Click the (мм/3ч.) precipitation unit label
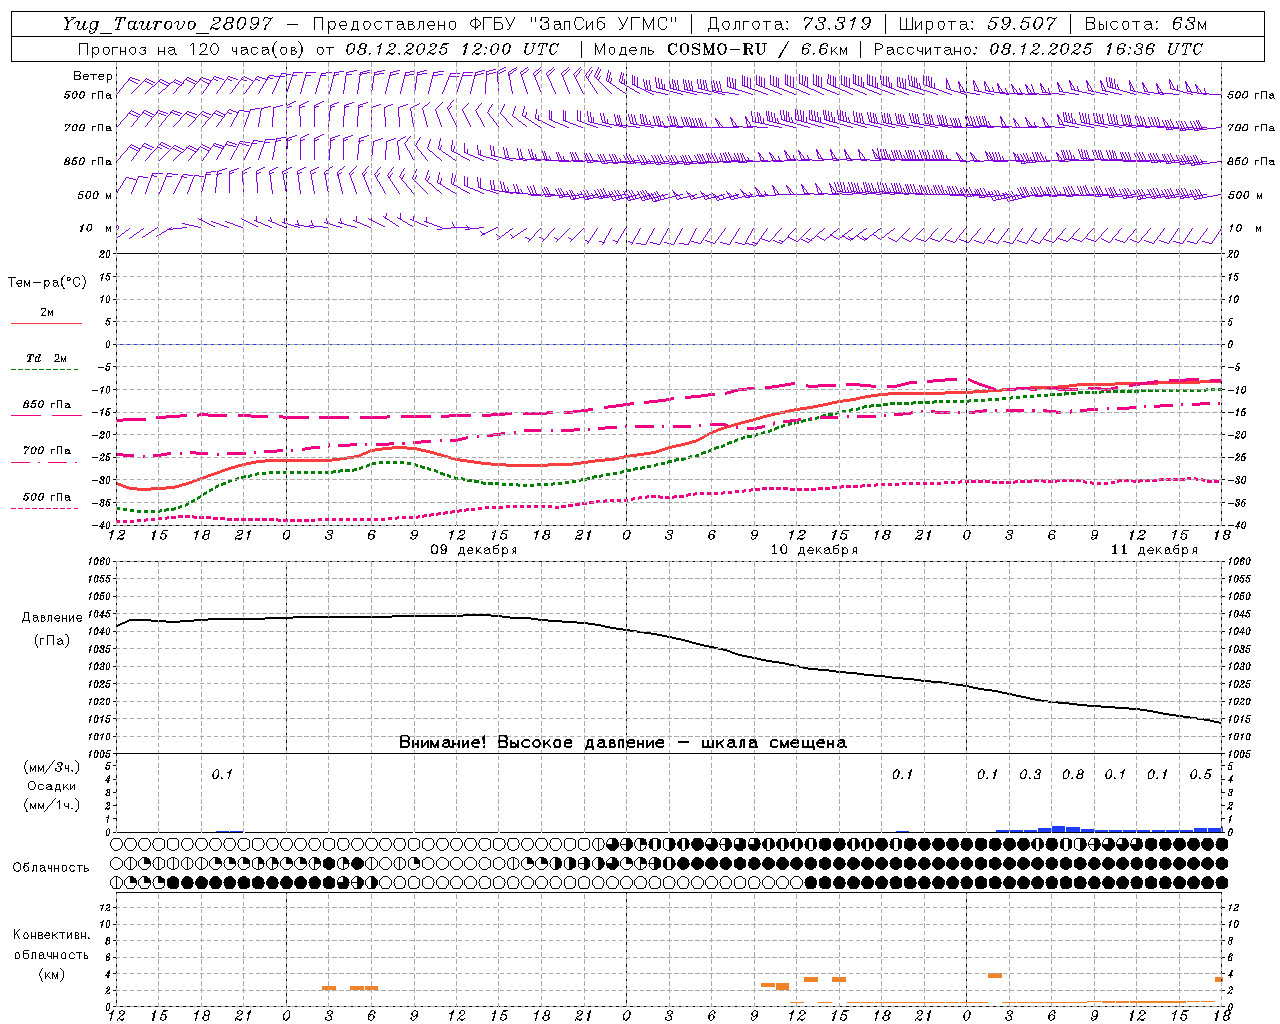The image size is (1280, 1024). click(x=52, y=767)
